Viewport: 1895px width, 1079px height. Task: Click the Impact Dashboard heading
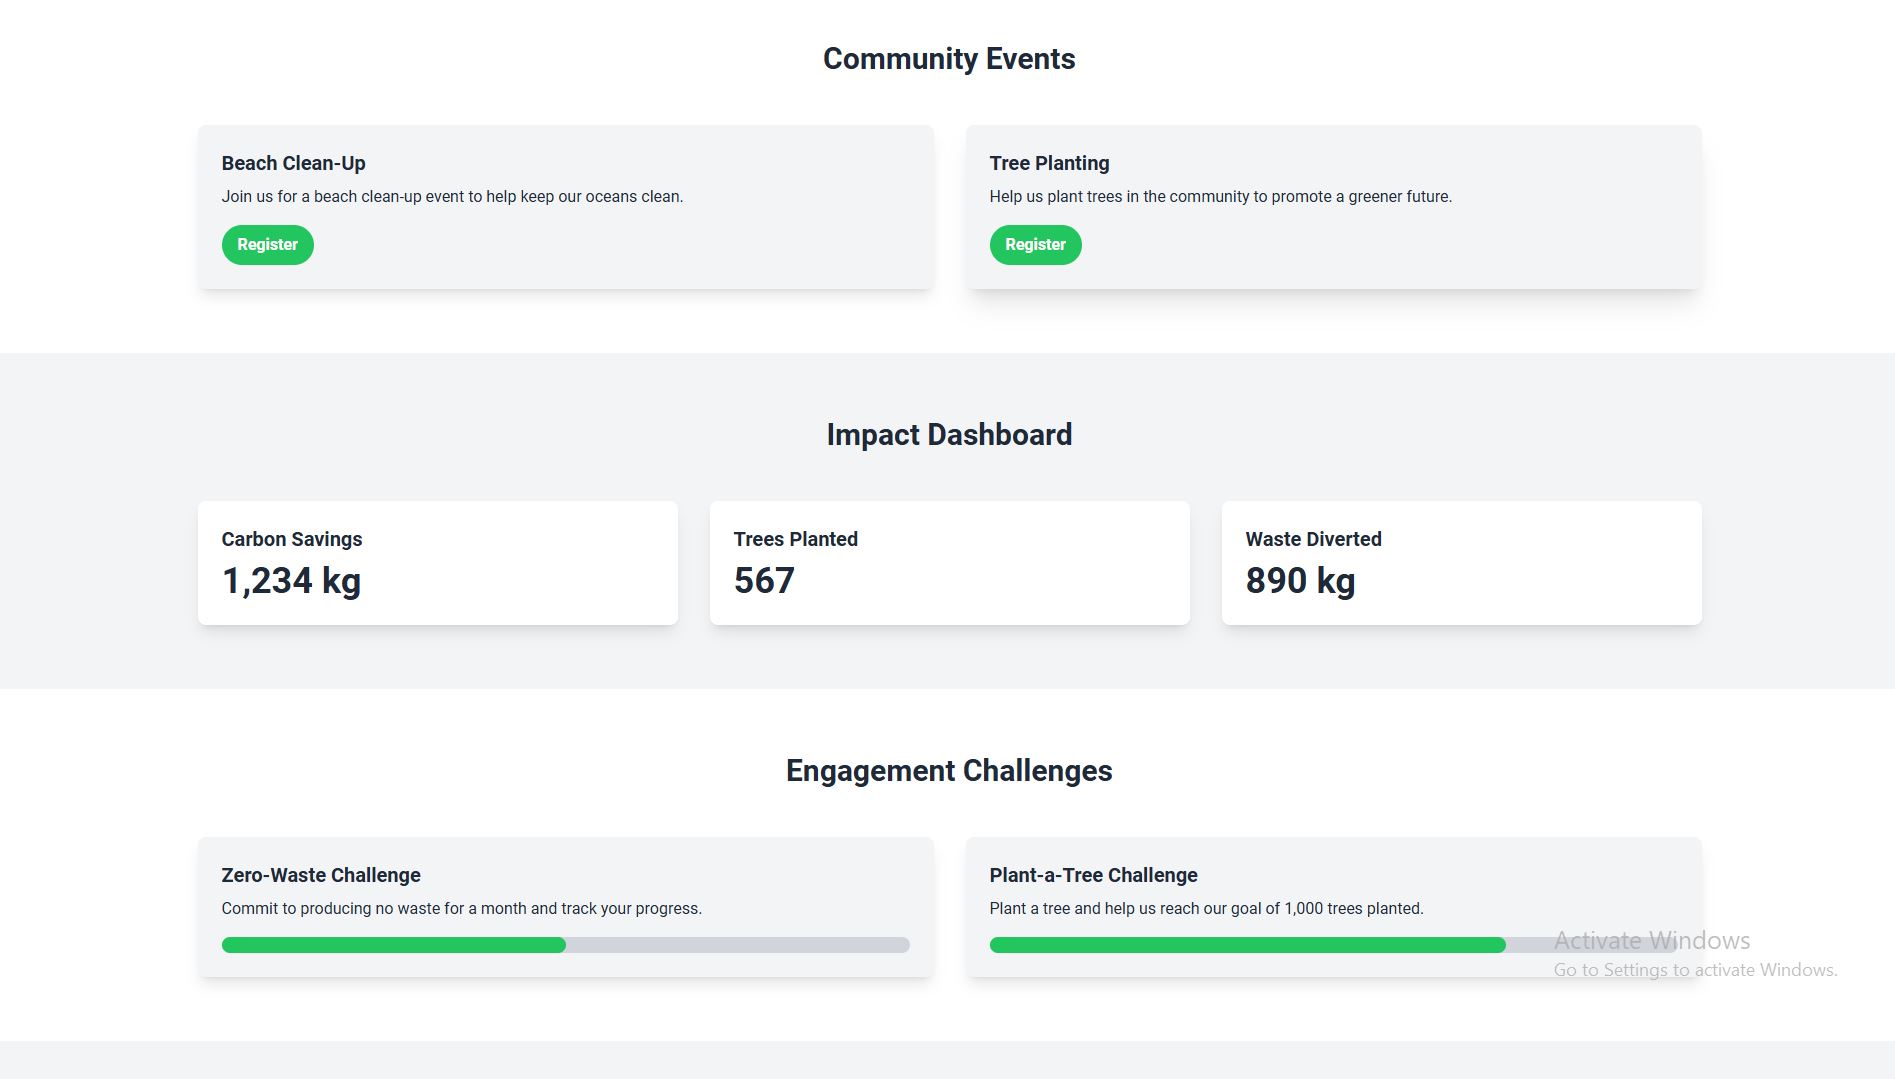(x=948, y=435)
